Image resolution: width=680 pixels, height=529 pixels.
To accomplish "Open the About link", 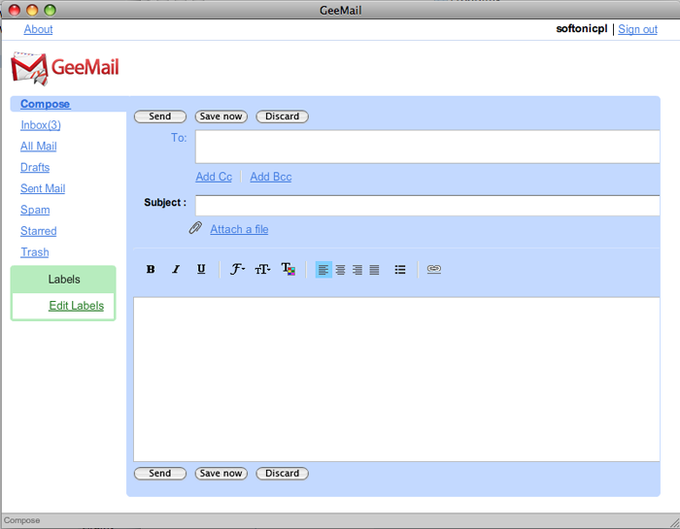I will point(38,29).
